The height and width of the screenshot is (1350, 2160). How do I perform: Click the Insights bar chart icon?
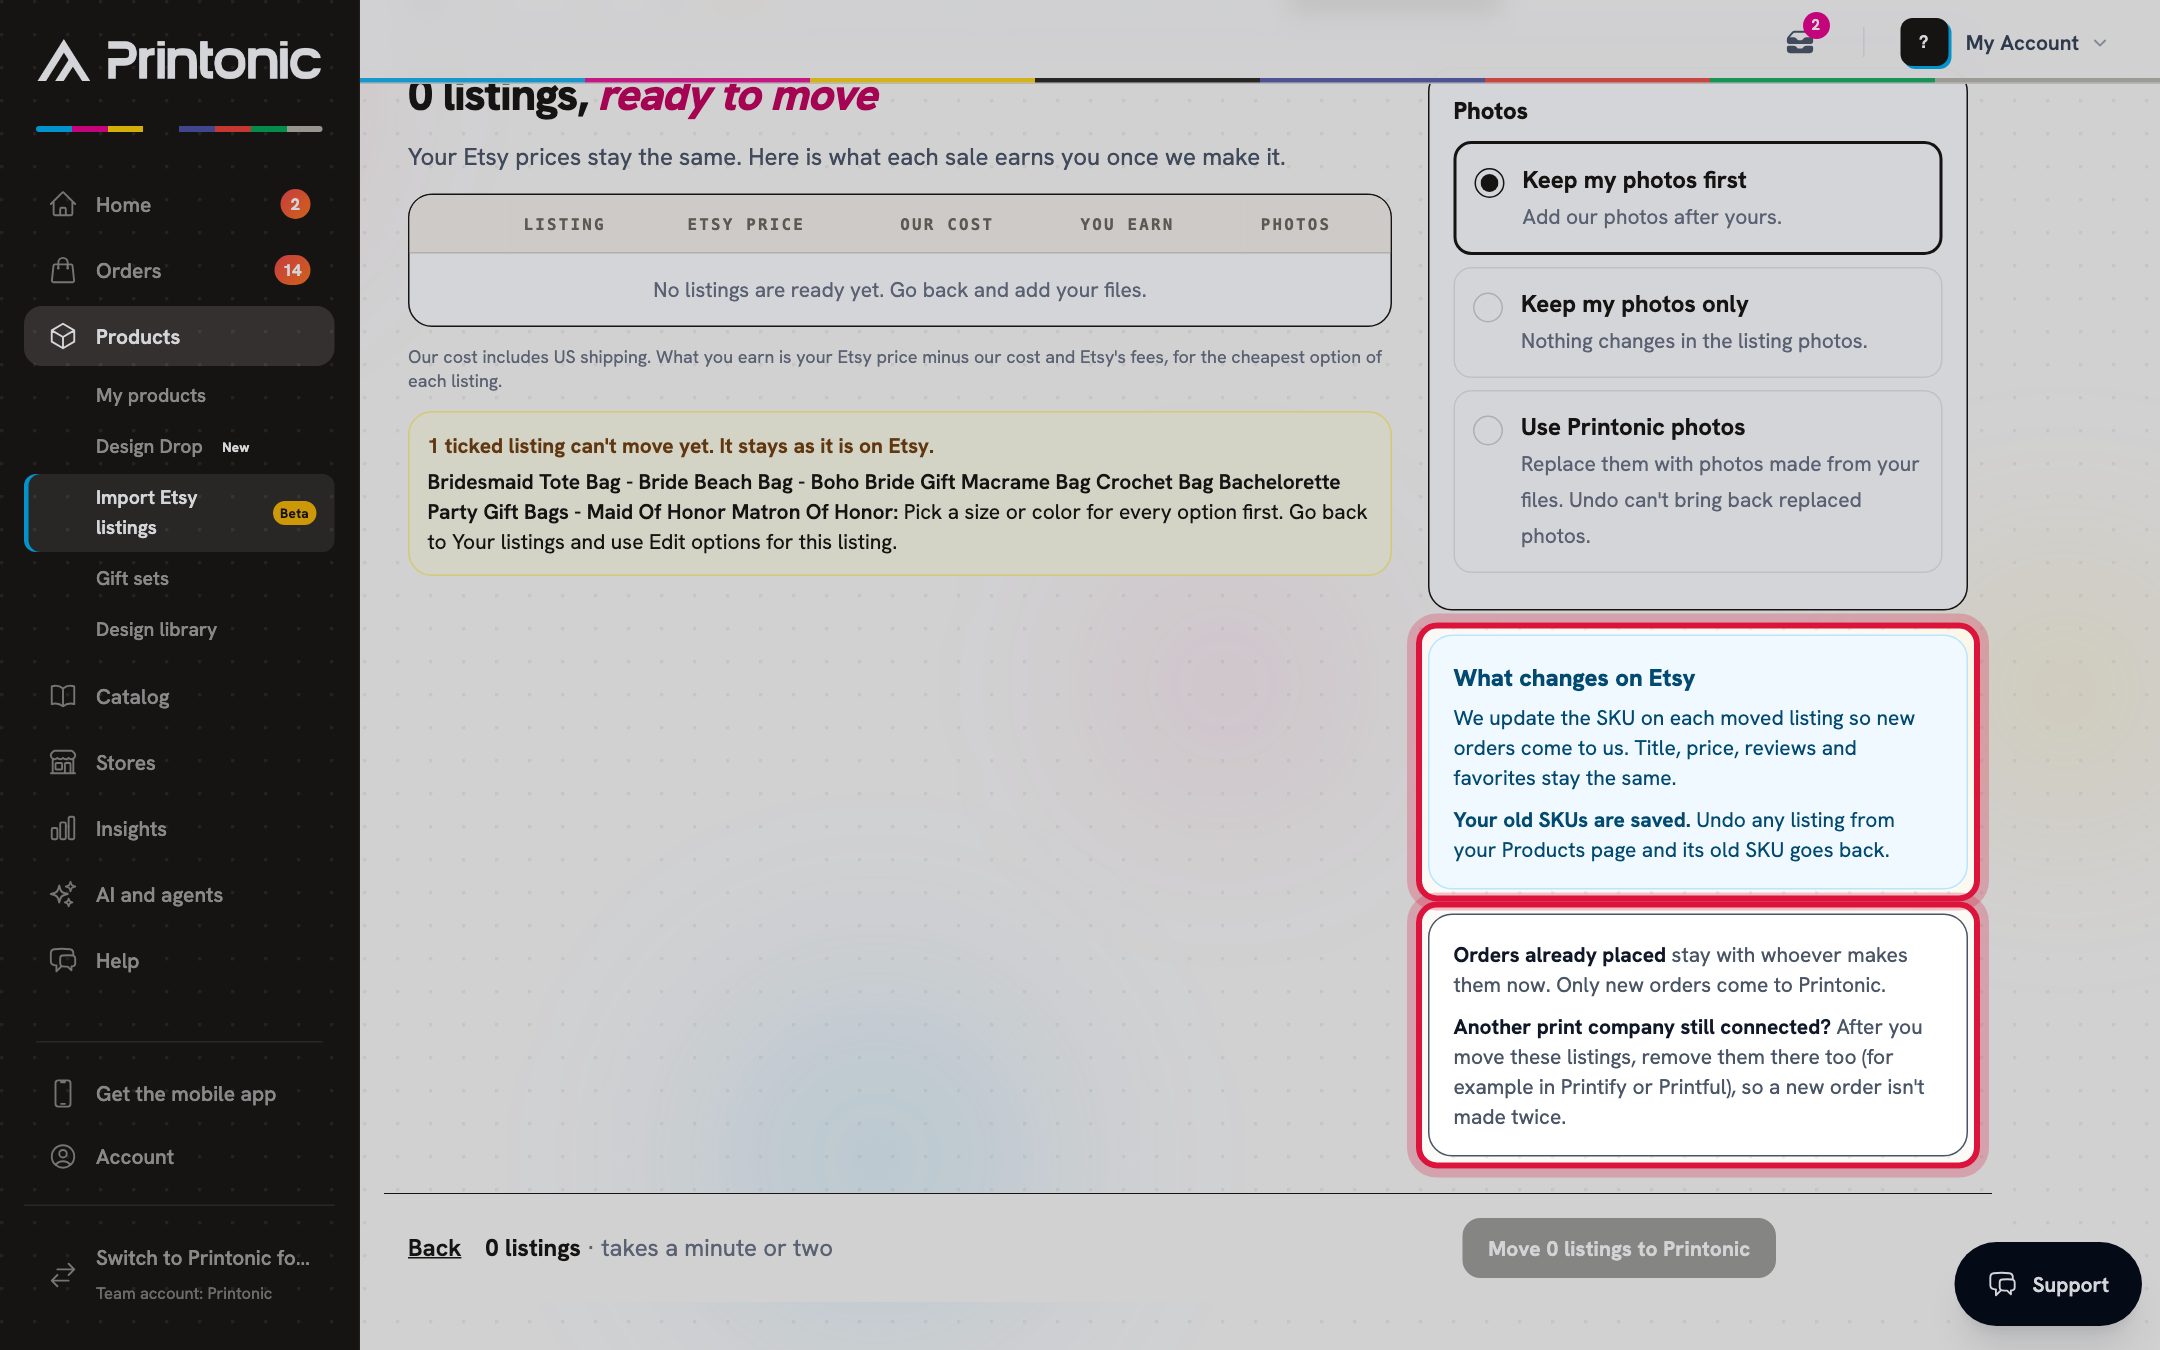[x=63, y=828]
